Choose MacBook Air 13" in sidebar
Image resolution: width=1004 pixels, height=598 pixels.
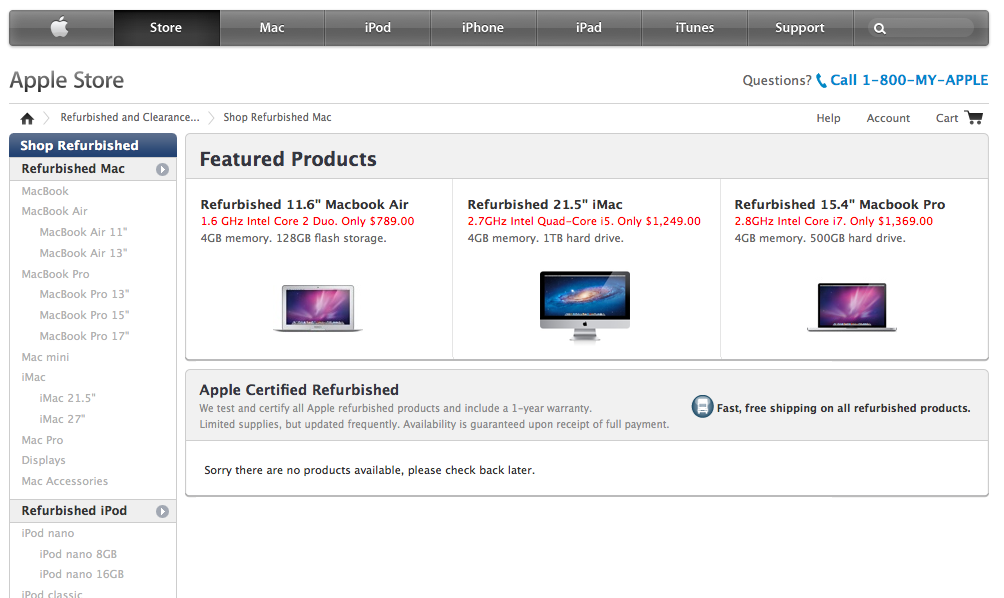click(x=83, y=253)
